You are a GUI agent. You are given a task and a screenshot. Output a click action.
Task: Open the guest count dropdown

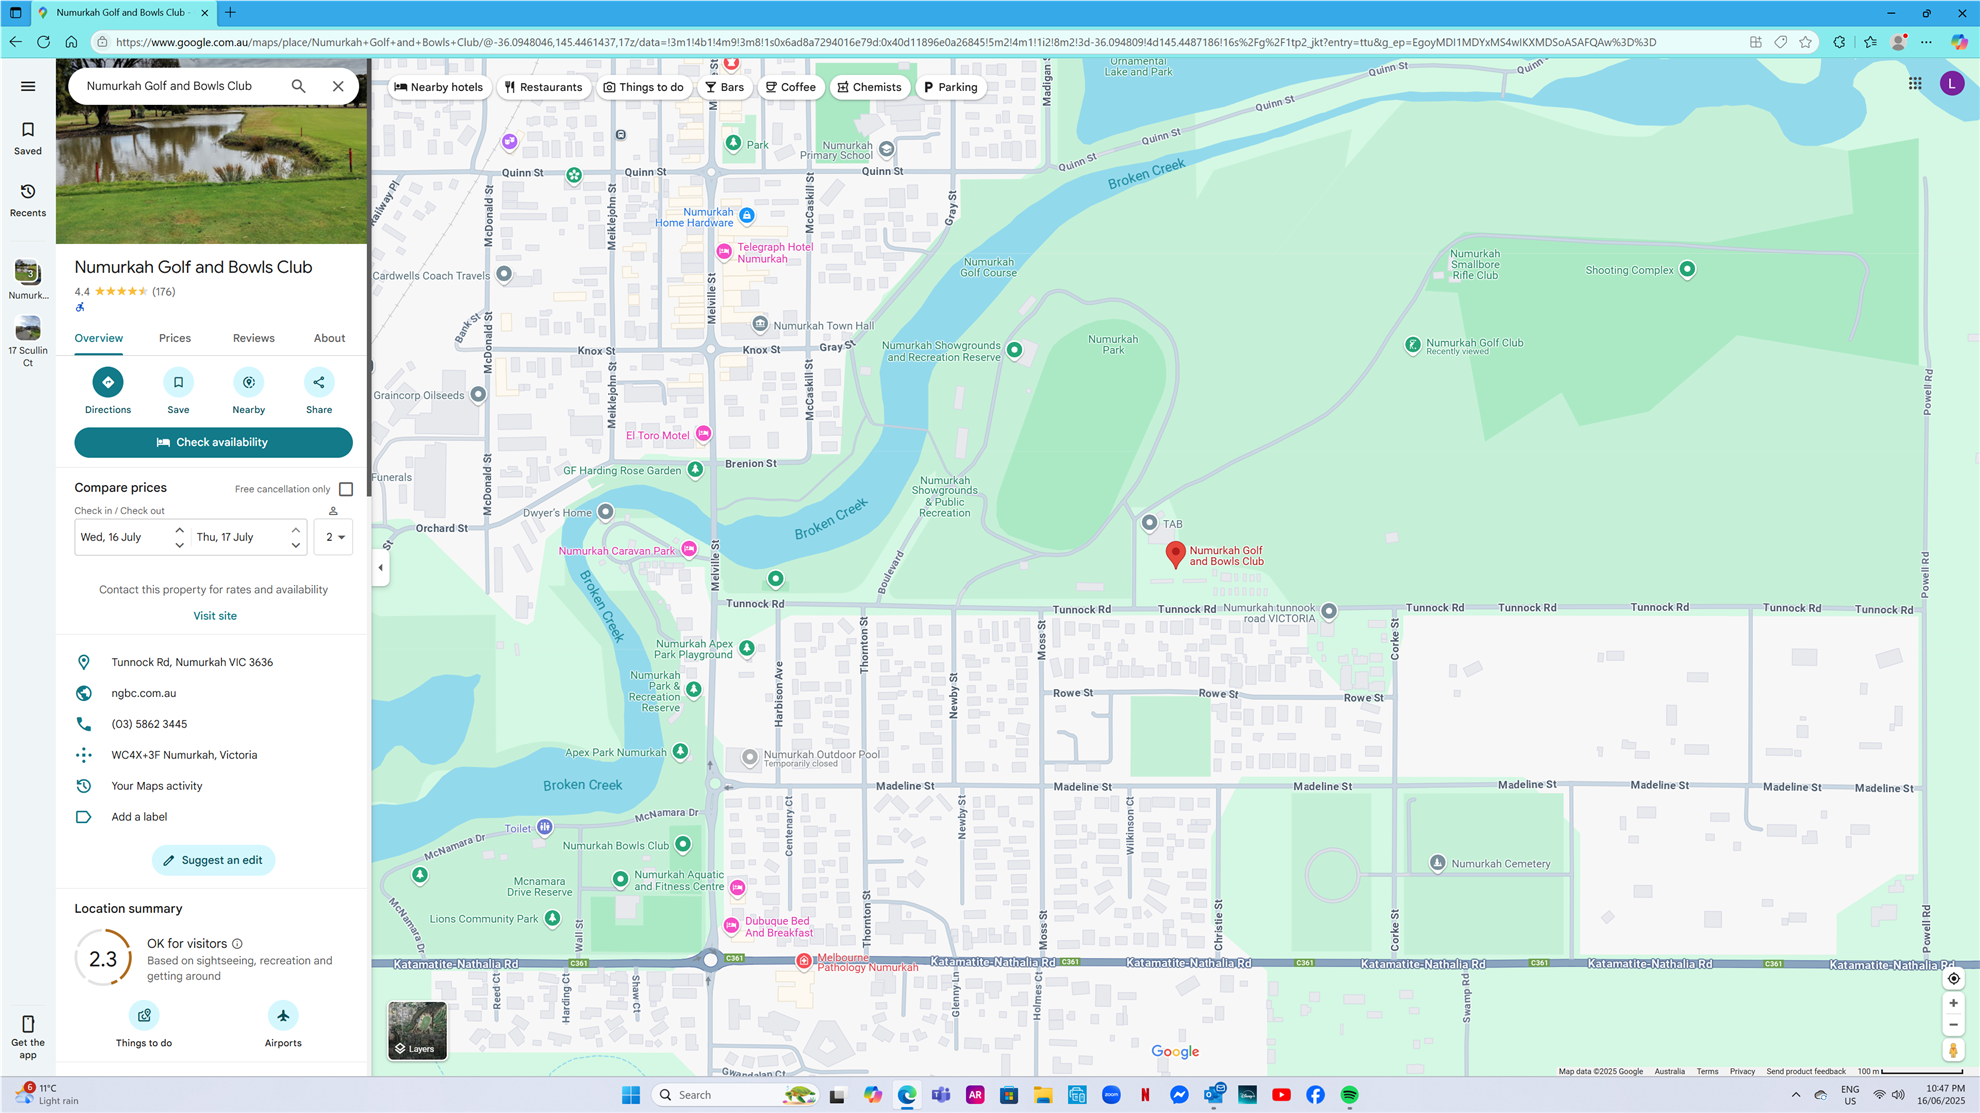333,537
